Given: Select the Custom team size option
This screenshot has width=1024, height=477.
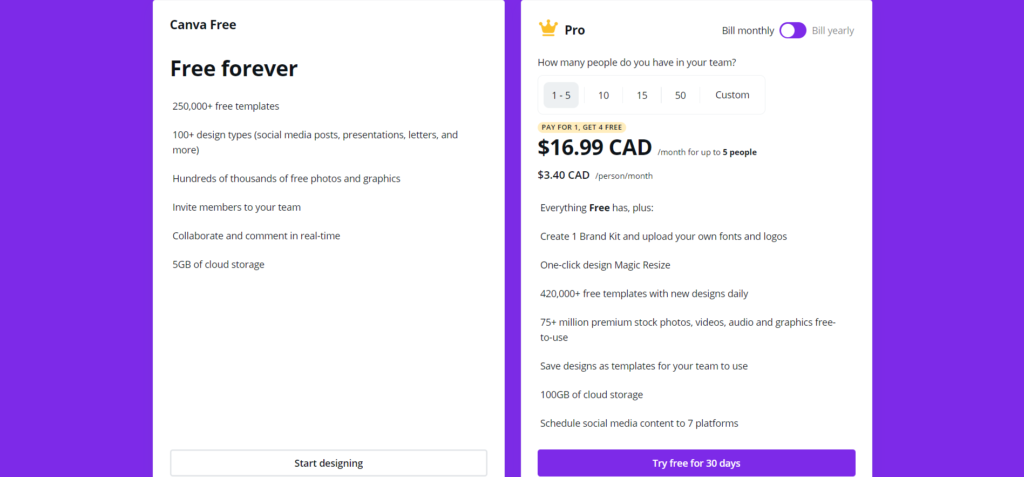Looking at the screenshot, I should 732,95.
